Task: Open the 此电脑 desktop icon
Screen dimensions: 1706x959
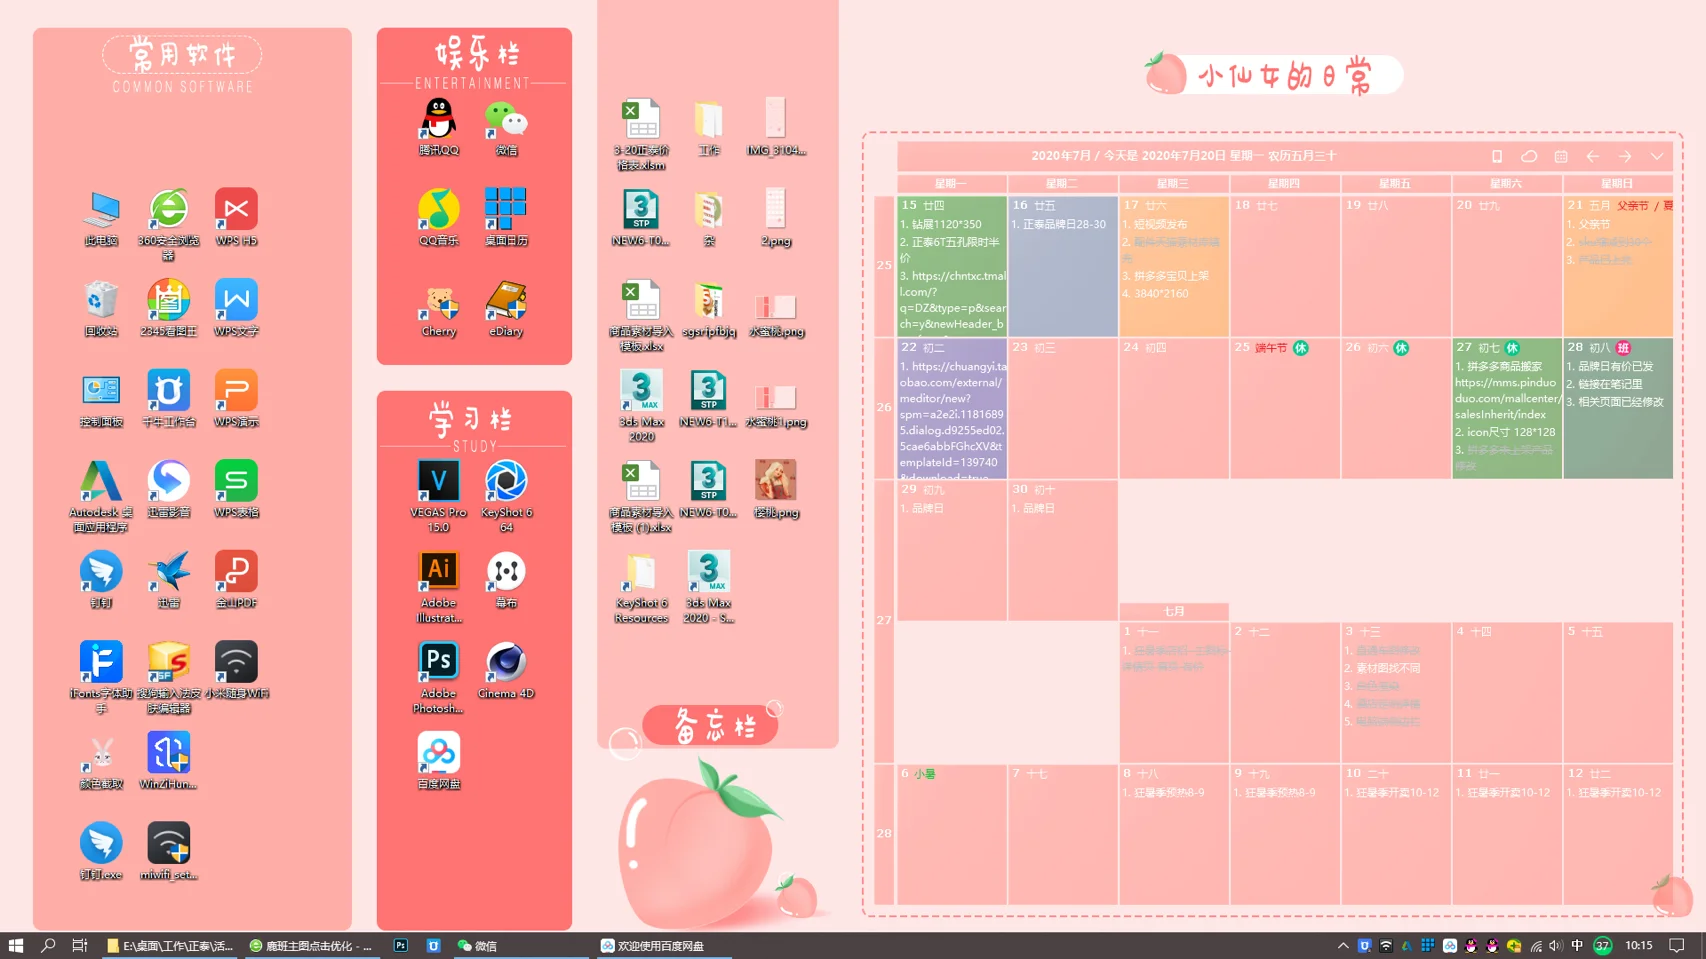Action: click(101, 217)
